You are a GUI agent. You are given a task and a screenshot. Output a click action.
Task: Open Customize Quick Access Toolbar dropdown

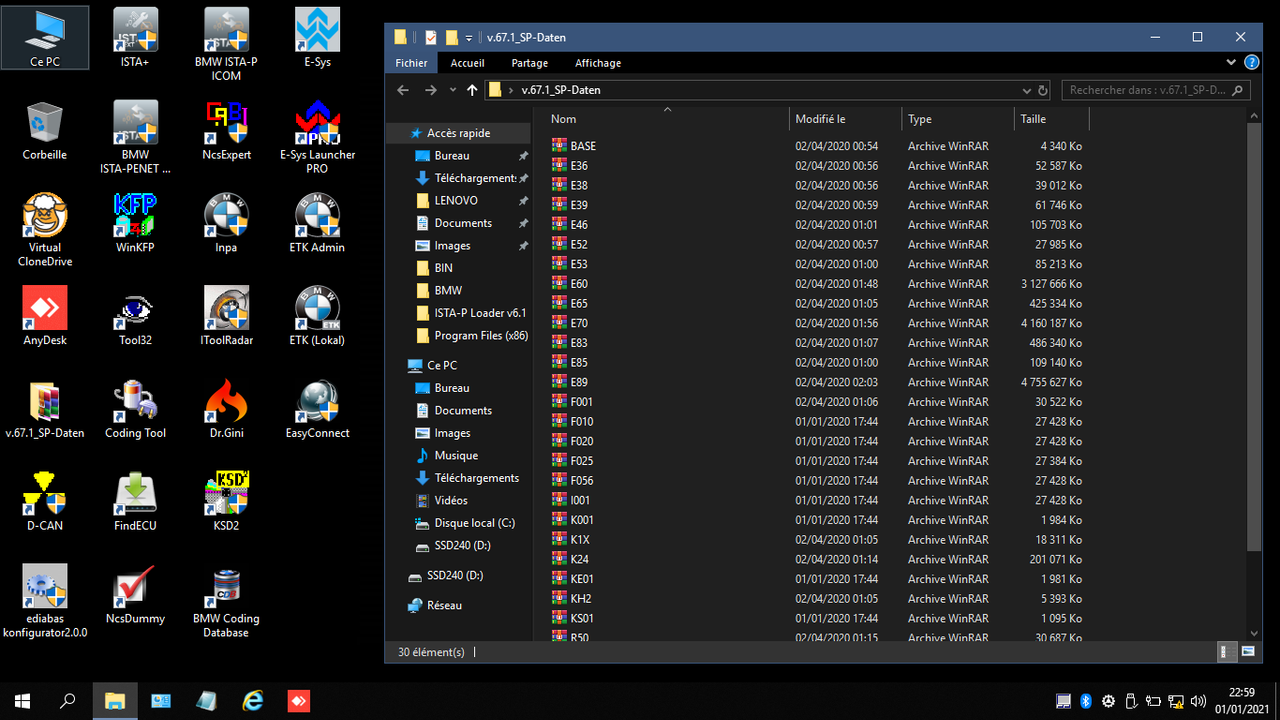pyautogui.click(x=469, y=38)
